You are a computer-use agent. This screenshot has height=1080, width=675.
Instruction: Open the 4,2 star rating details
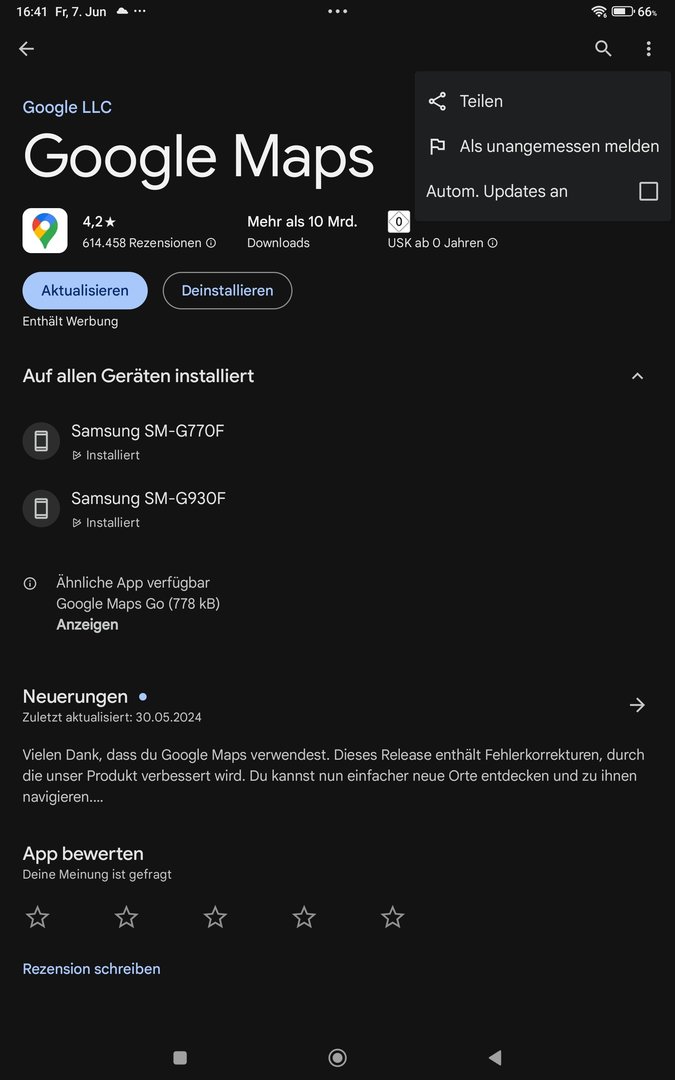point(99,222)
